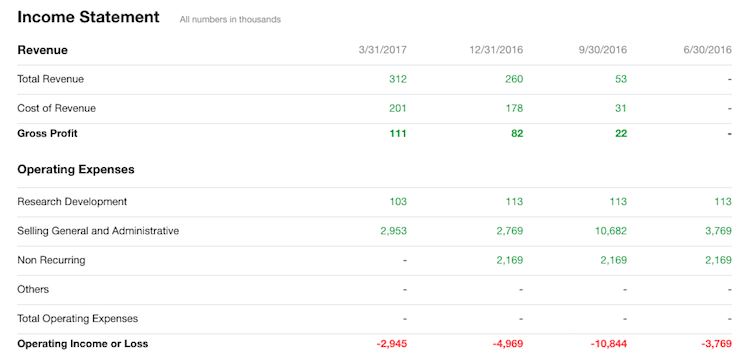Click Selling General and Administrative label
Screen dimensions: 748x361
click(98, 231)
